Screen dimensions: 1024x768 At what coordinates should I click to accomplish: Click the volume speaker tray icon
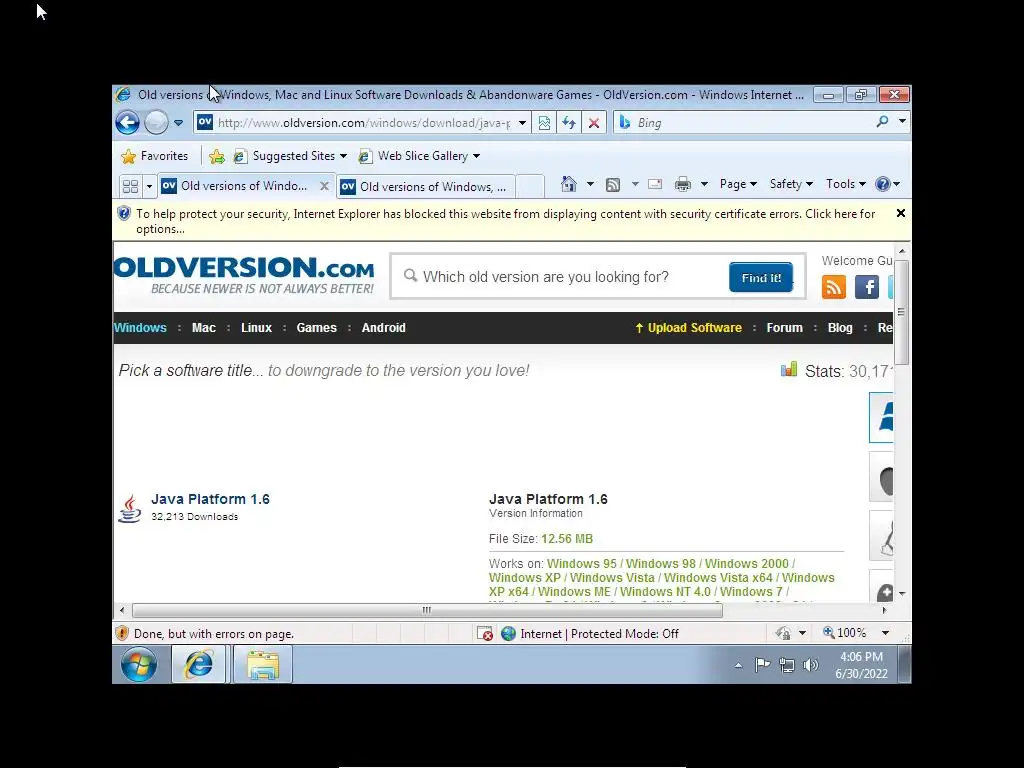click(810, 665)
